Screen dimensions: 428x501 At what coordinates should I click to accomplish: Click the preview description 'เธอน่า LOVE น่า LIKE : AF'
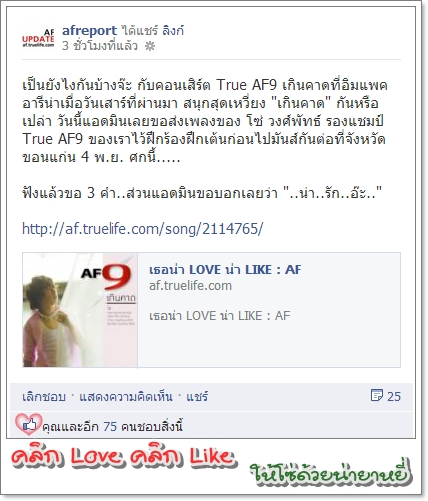[x=220, y=316]
